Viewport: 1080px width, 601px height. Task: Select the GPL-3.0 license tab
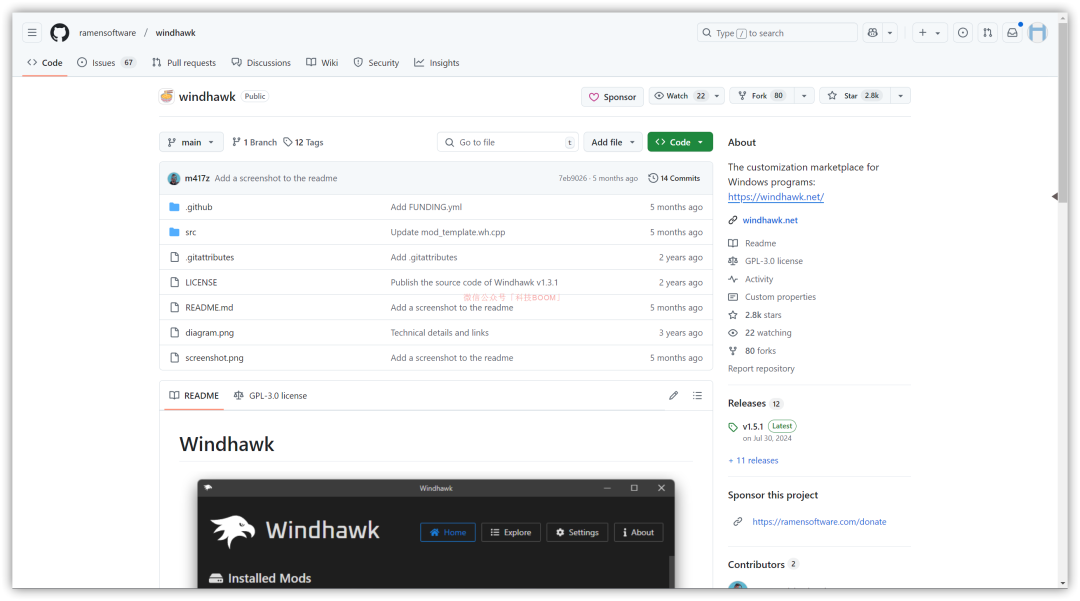click(x=270, y=396)
